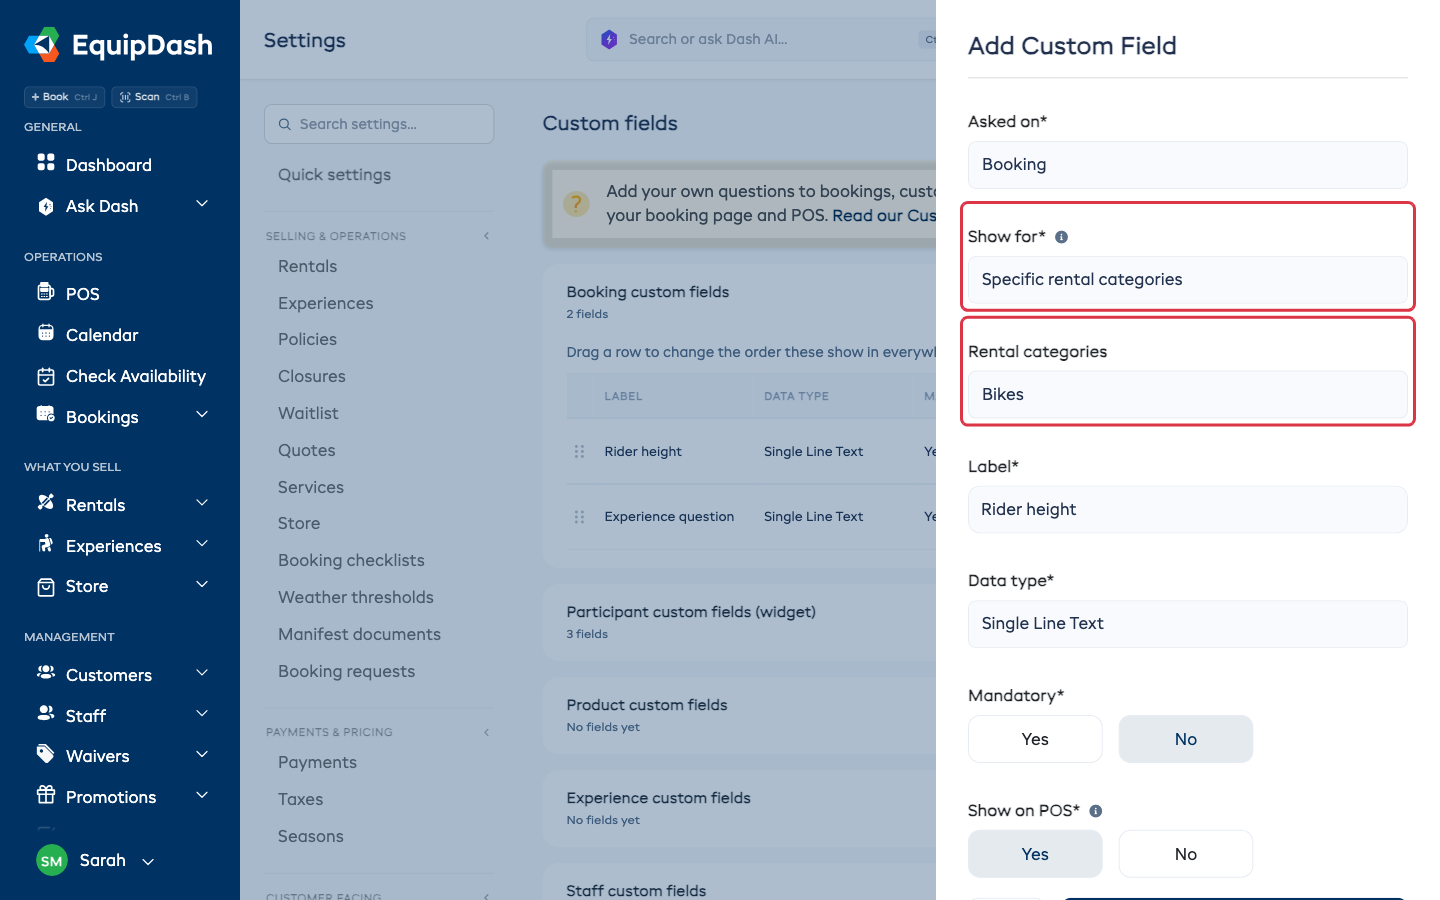This screenshot has width=1440, height=900.
Task: Set Mandatory to Yes
Action: [1035, 739]
